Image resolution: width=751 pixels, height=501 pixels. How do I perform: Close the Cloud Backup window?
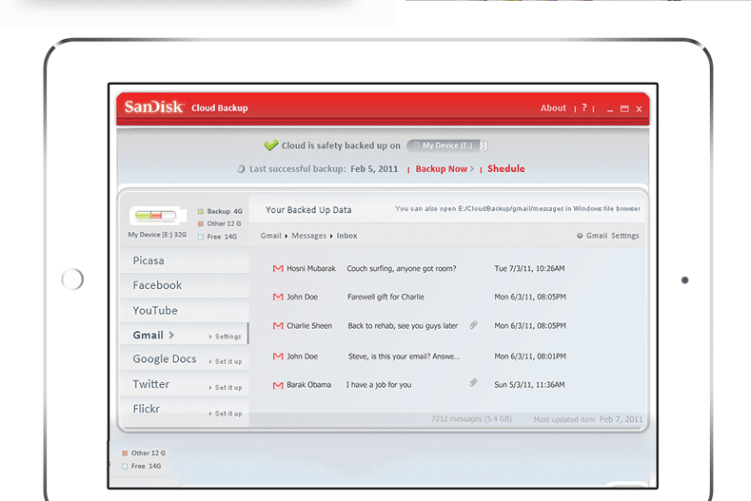click(639, 109)
